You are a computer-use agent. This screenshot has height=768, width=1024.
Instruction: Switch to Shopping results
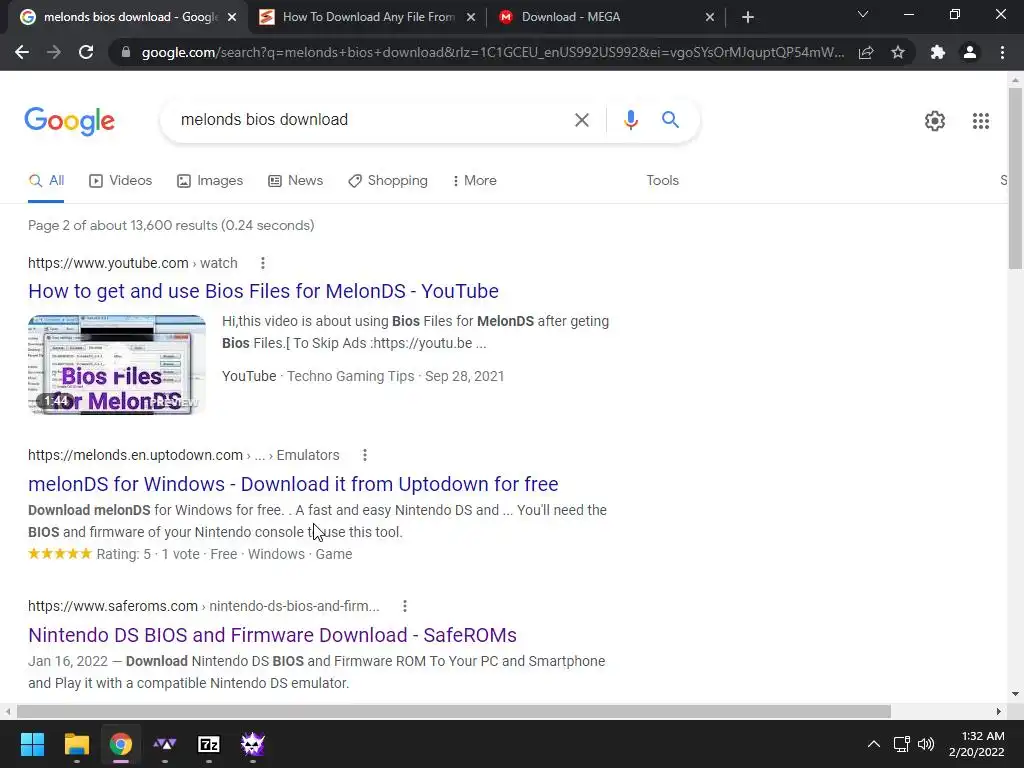click(x=388, y=181)
